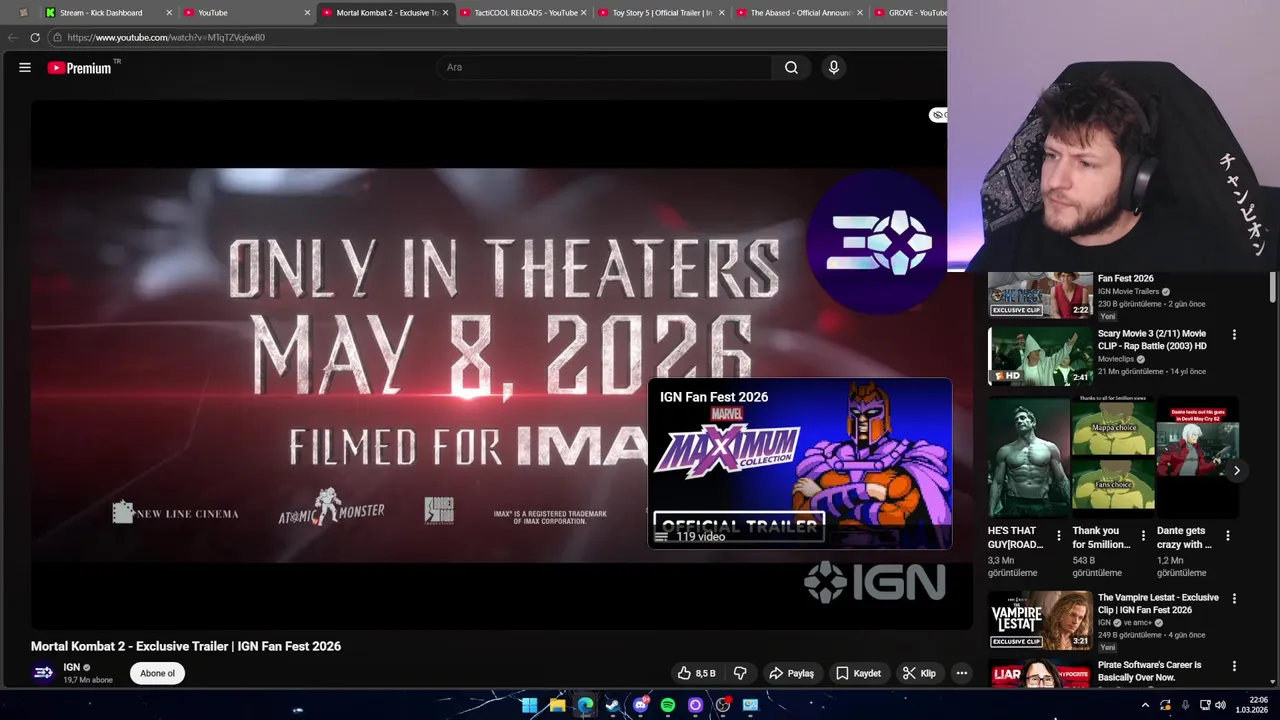The width and height of the screenshot is (1280, 720).
Task: Open IGN Movie Trailers channel name
Action: tap(1128, 291)
